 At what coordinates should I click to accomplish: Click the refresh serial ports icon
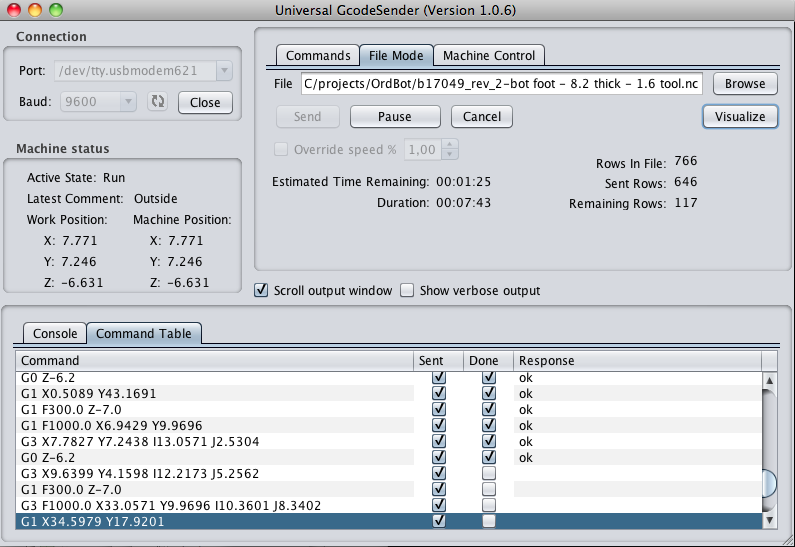pyautogui.click(x=157, y=102)
